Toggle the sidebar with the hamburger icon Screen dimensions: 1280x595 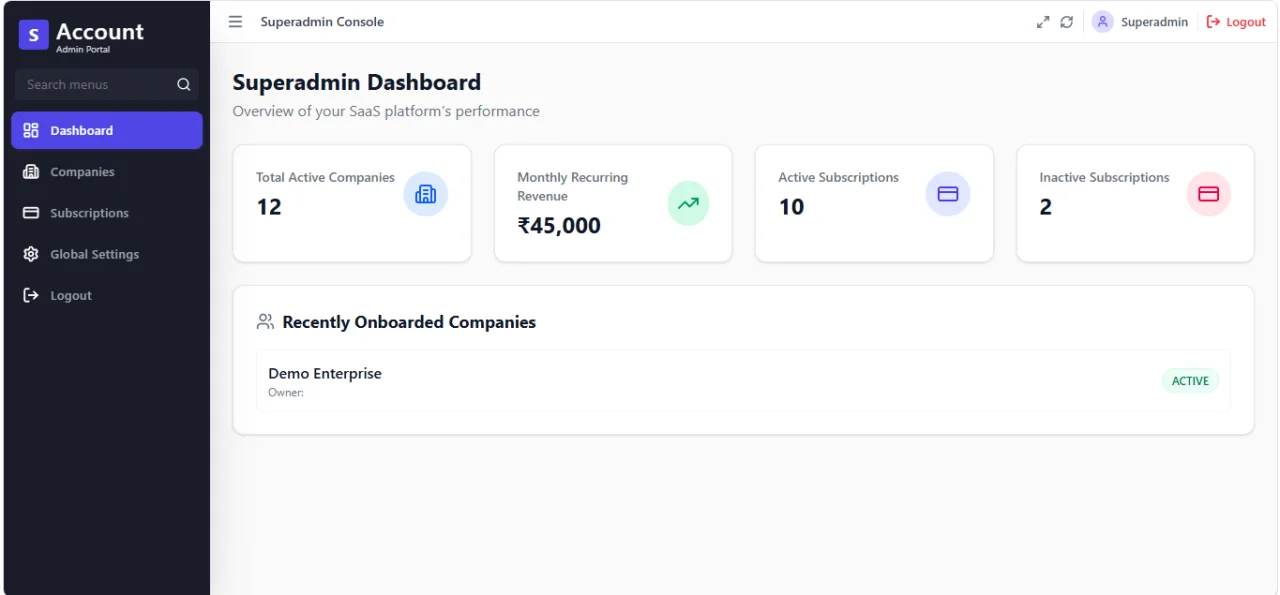pos(235,21)
